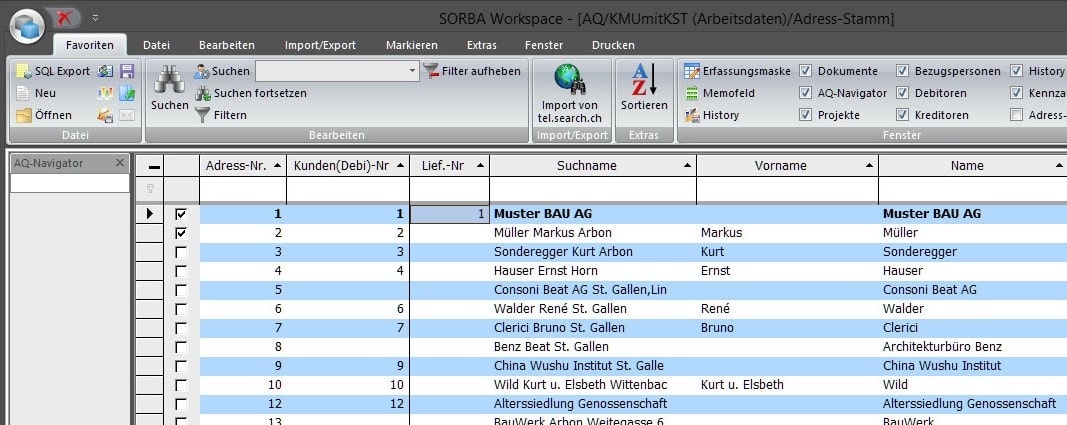
Task: Remove the filter with Filter aufheben
Action: [x=472, y=71]
